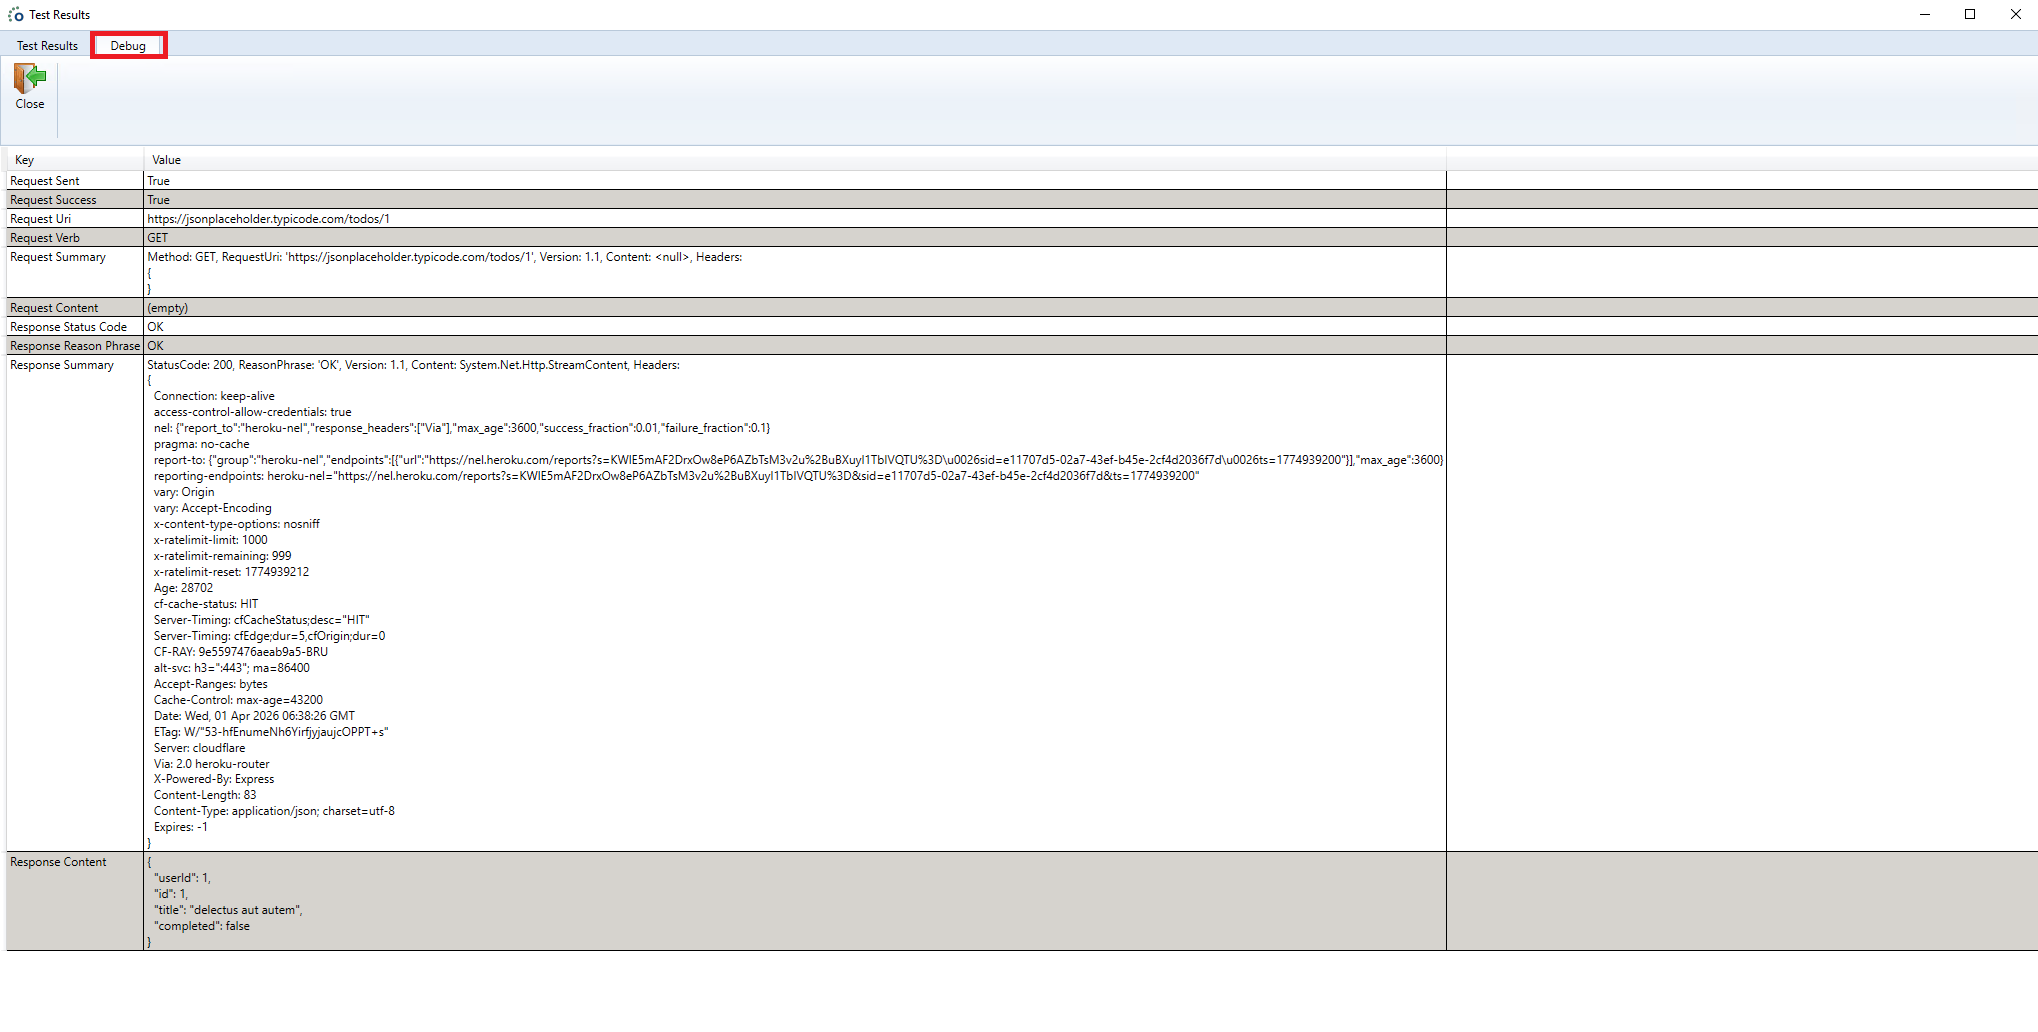The image size is (2038, 1032).
Task: Select the Response Summary key cell
Action: pyautogui.click(x=75, y=603)
